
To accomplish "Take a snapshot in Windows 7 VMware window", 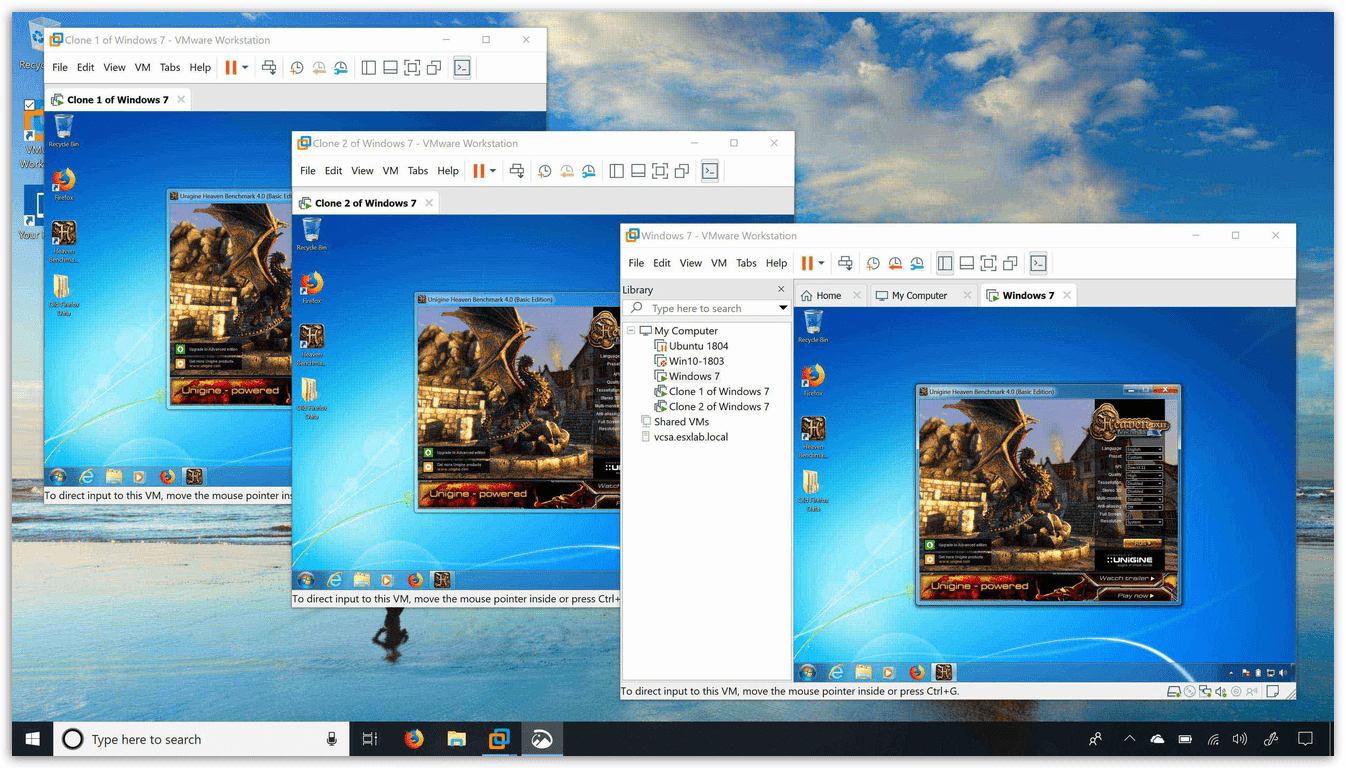I will (873, 263).
